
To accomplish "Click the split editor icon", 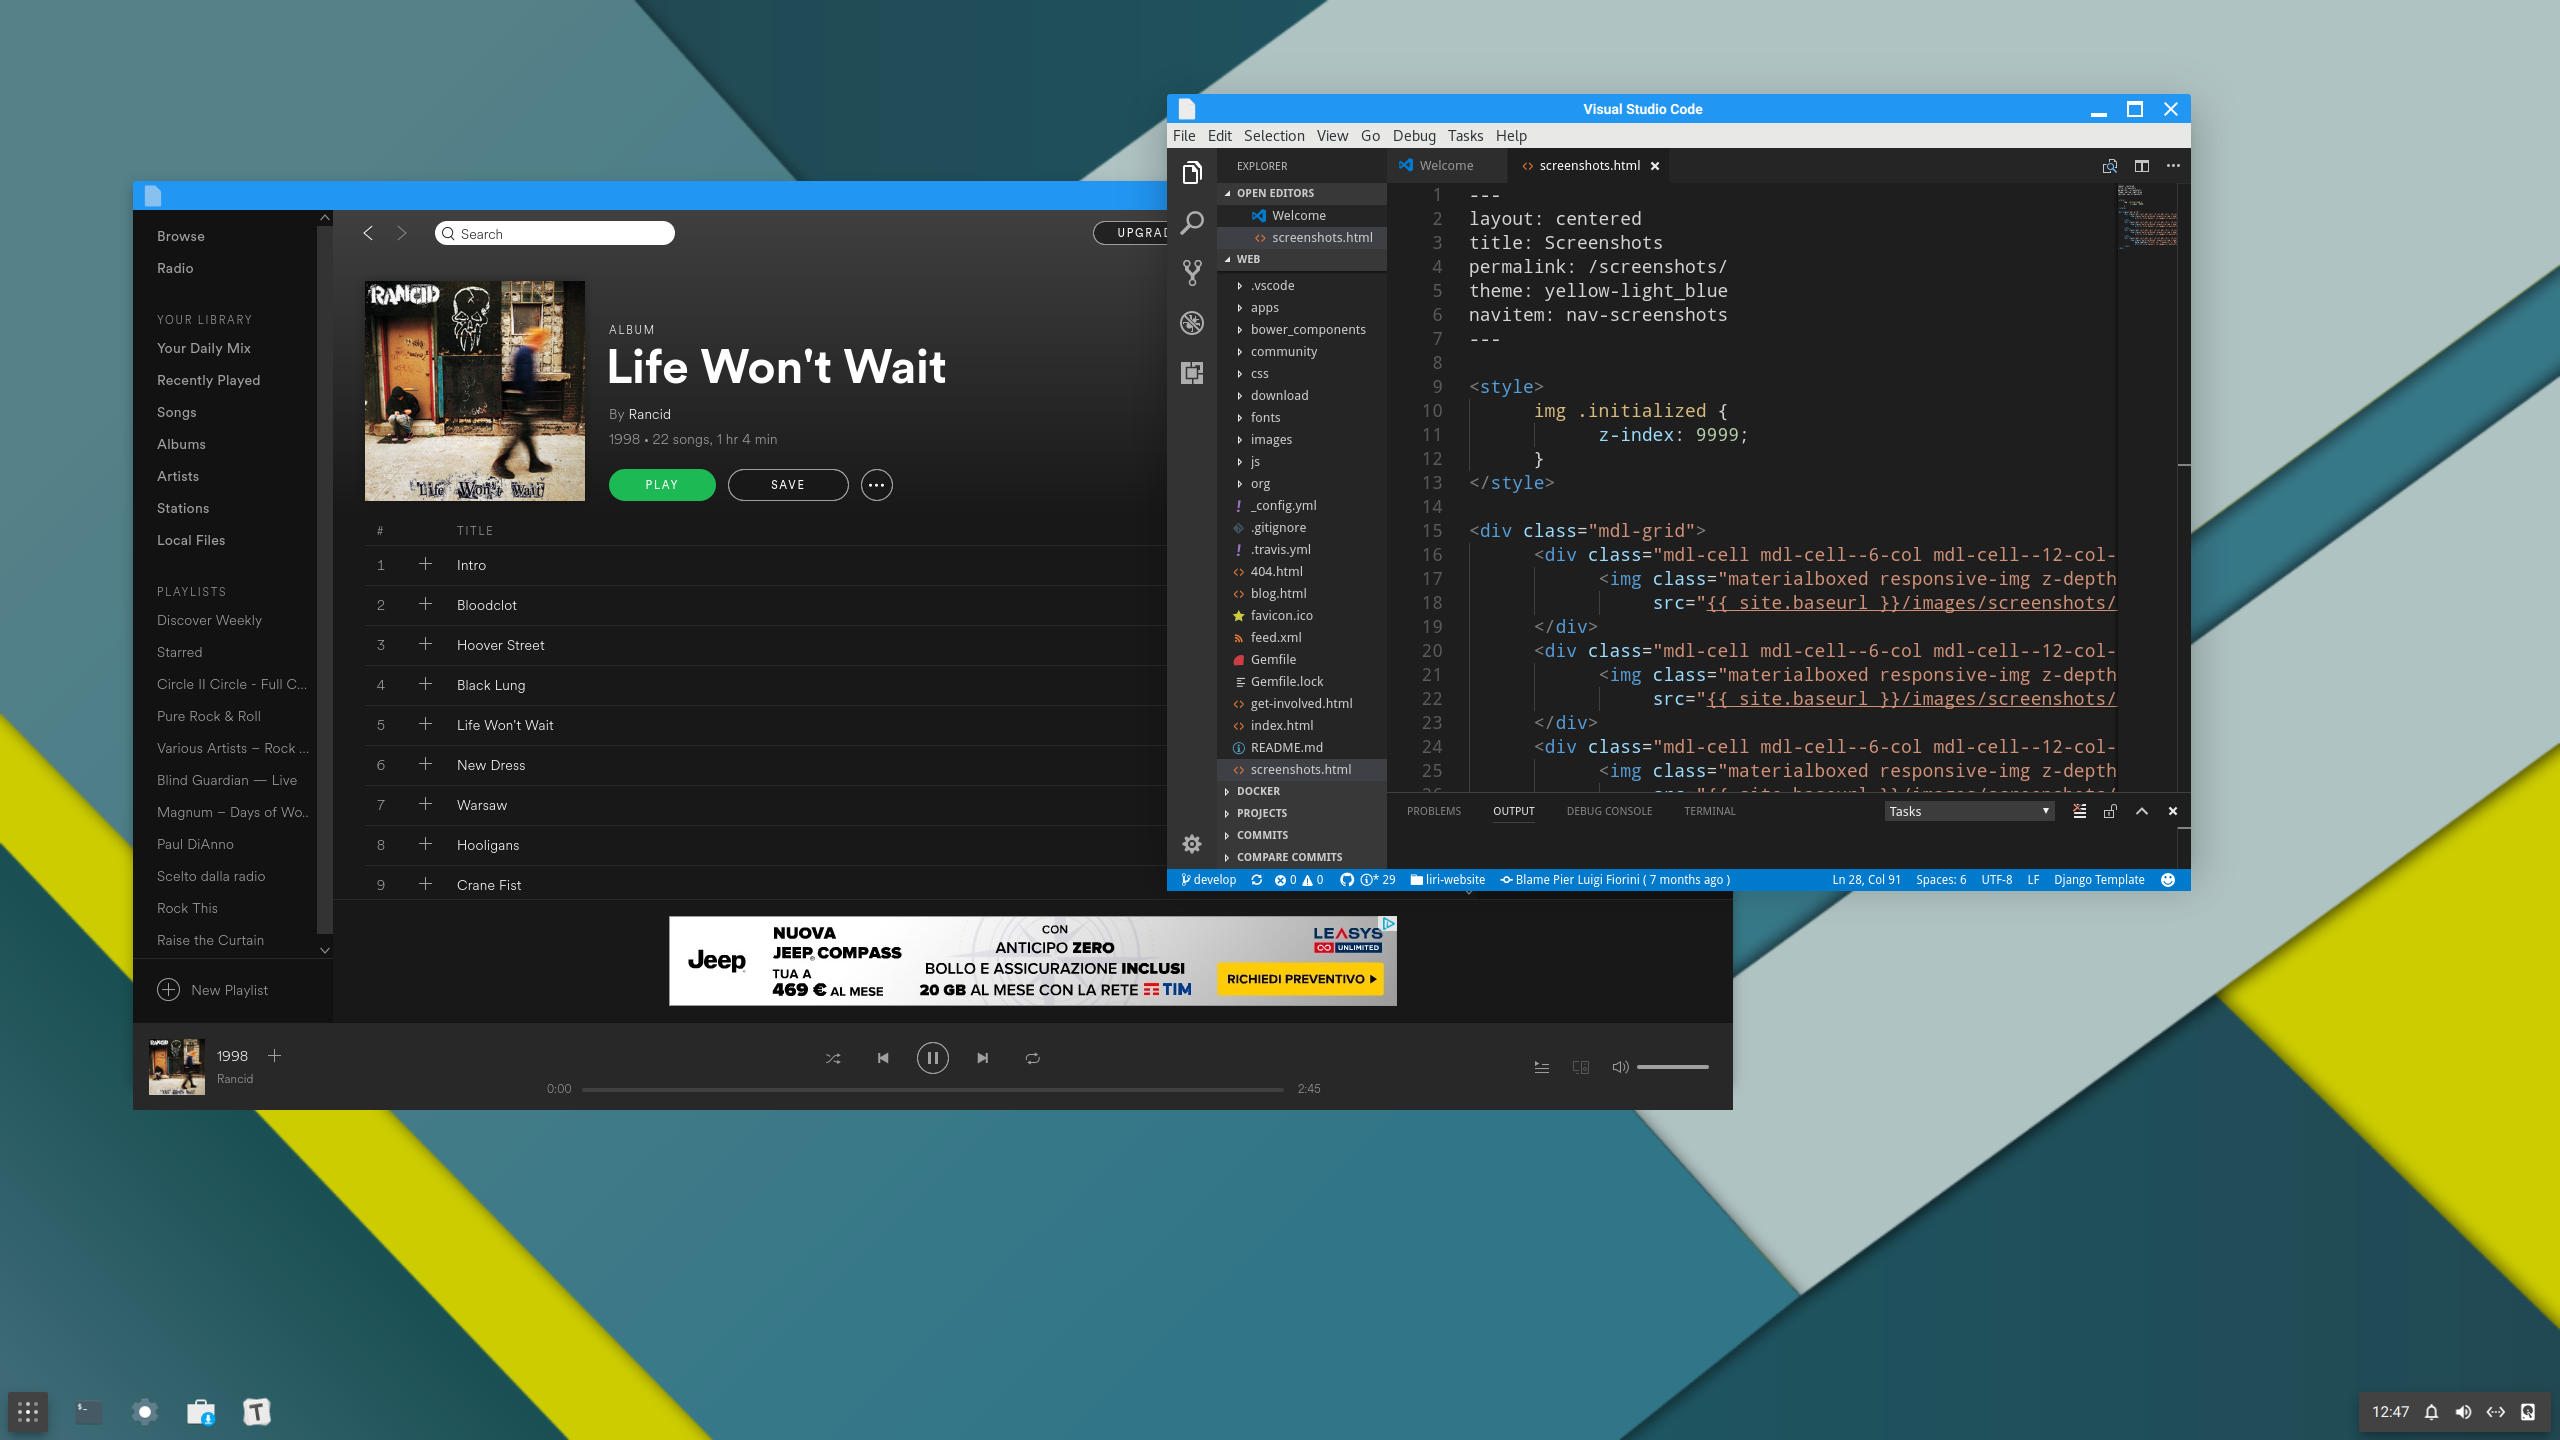I will [2142, 166].
